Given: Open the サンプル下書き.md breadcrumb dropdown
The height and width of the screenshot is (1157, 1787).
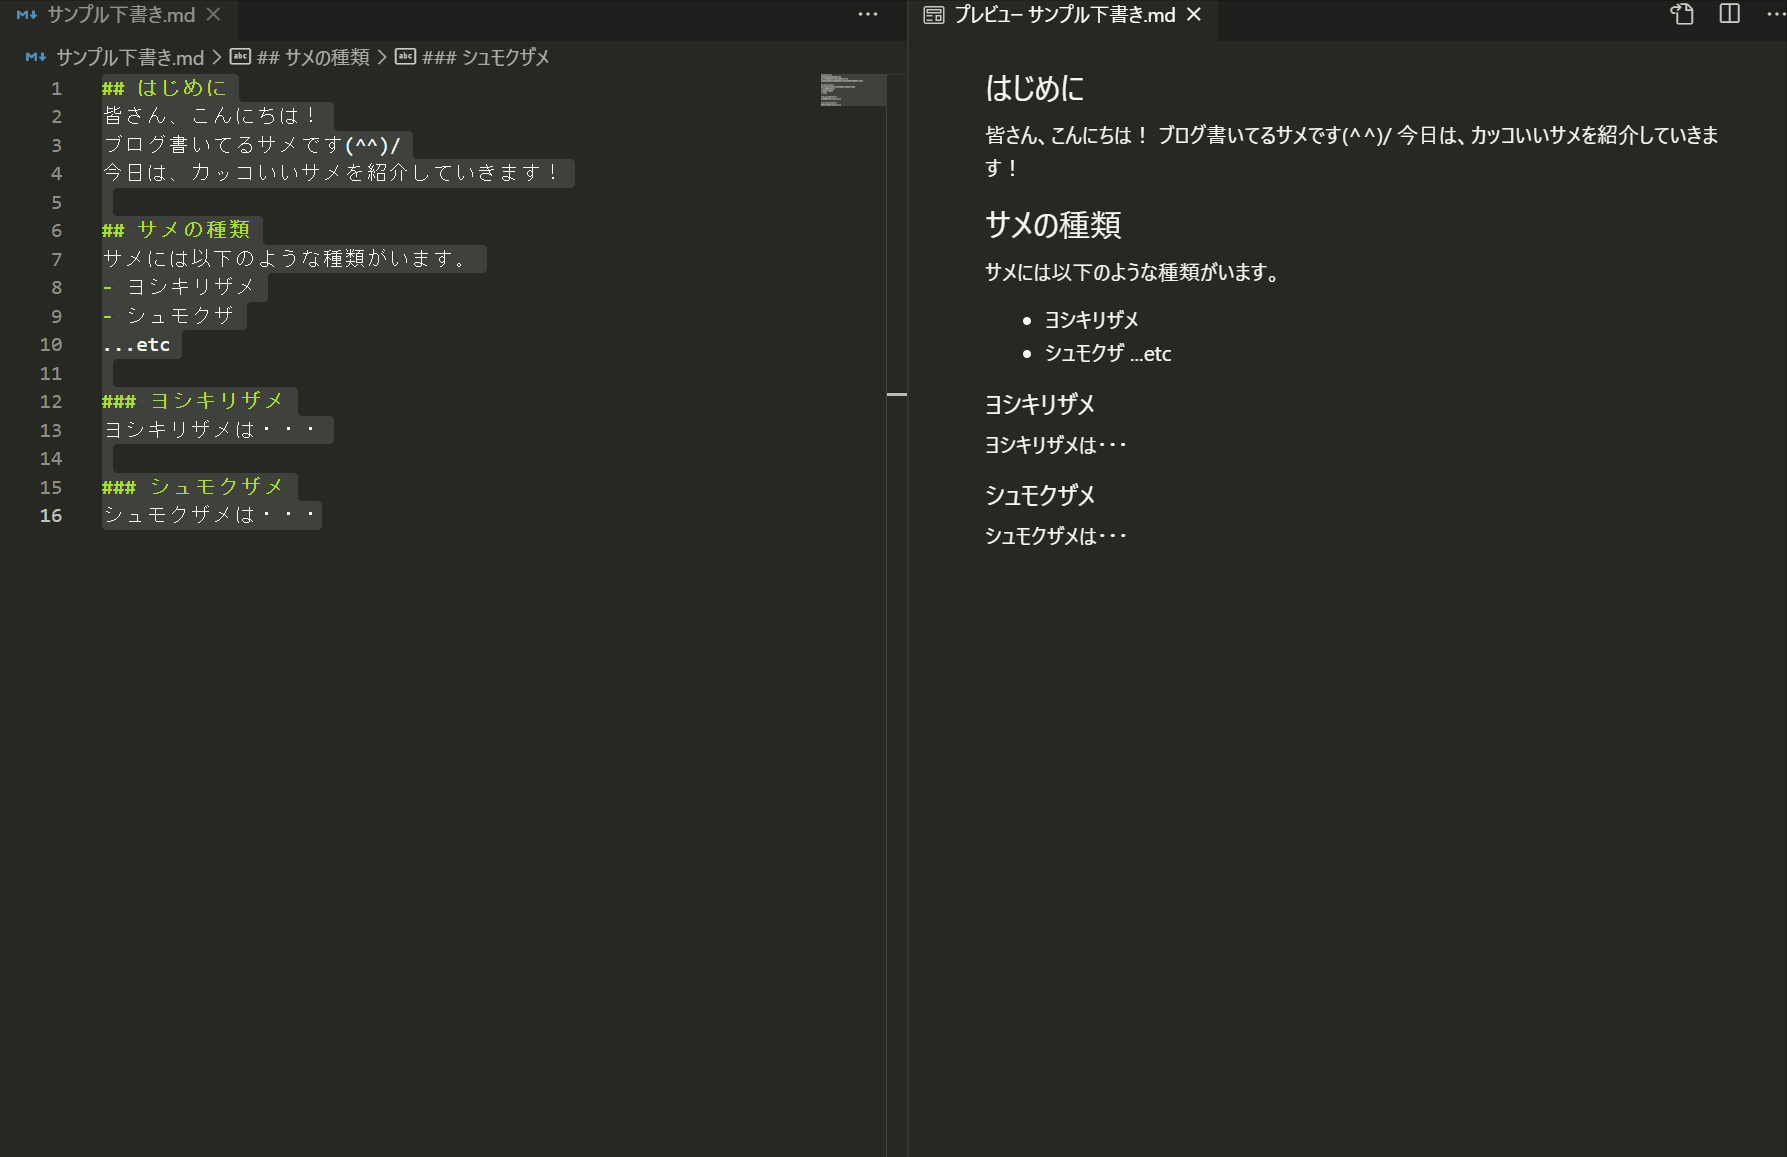Looking at the screenshot, I should click(132, 57).
